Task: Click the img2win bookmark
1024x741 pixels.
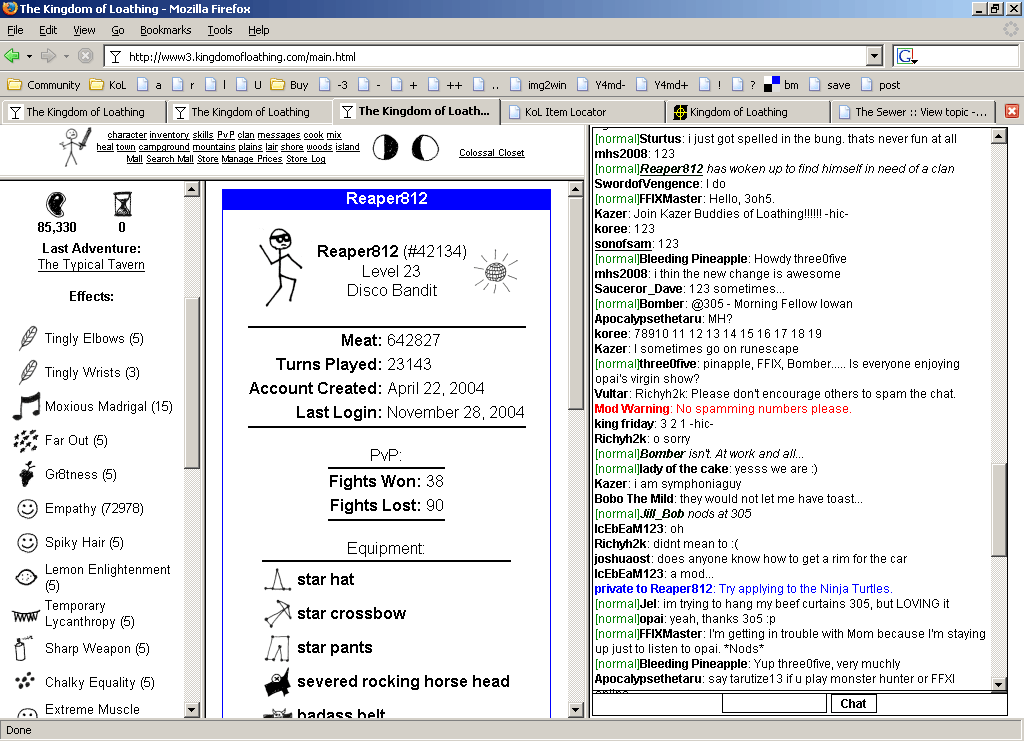Action: (x=539, y=85)
